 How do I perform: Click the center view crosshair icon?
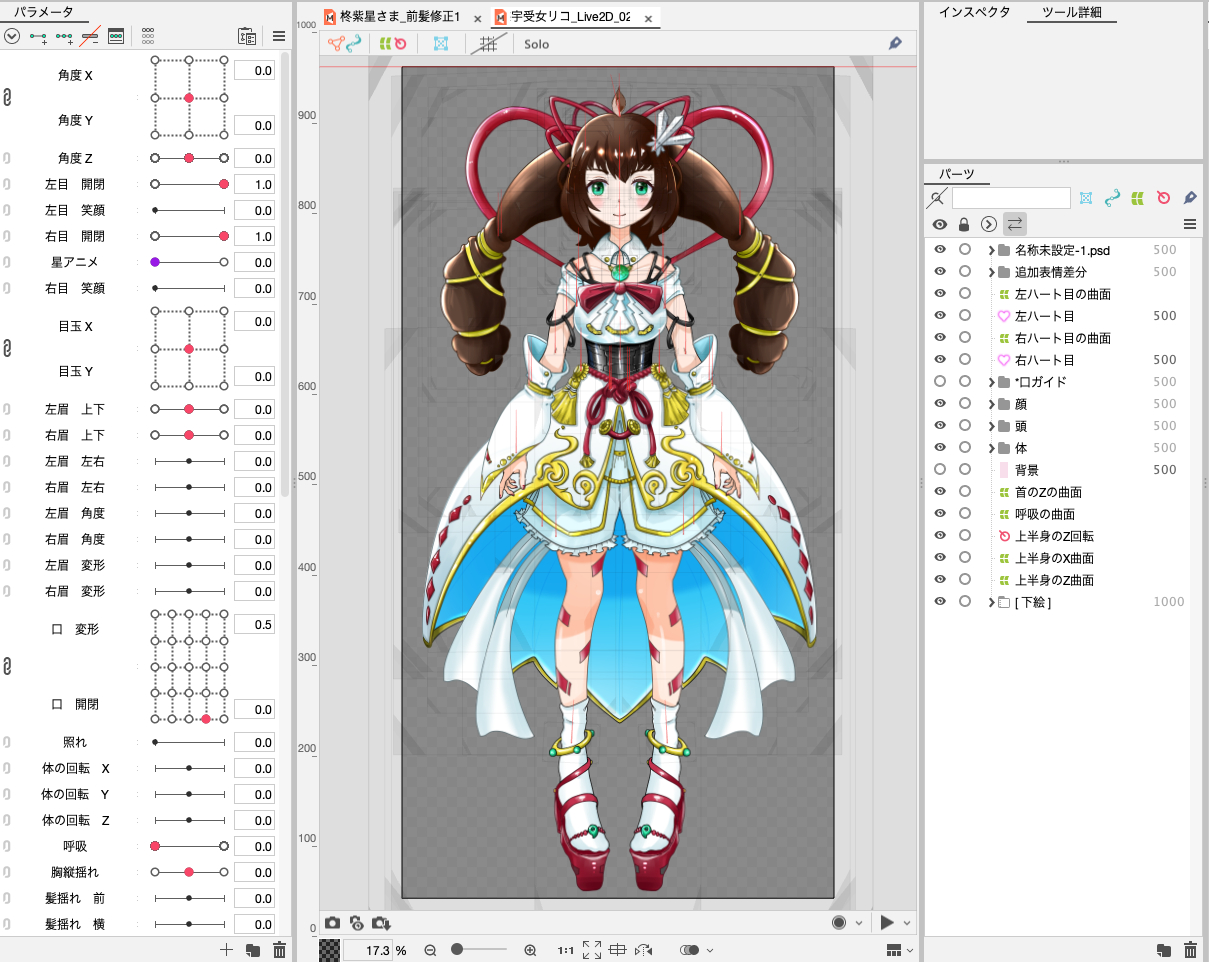click(x=617, y=950)
